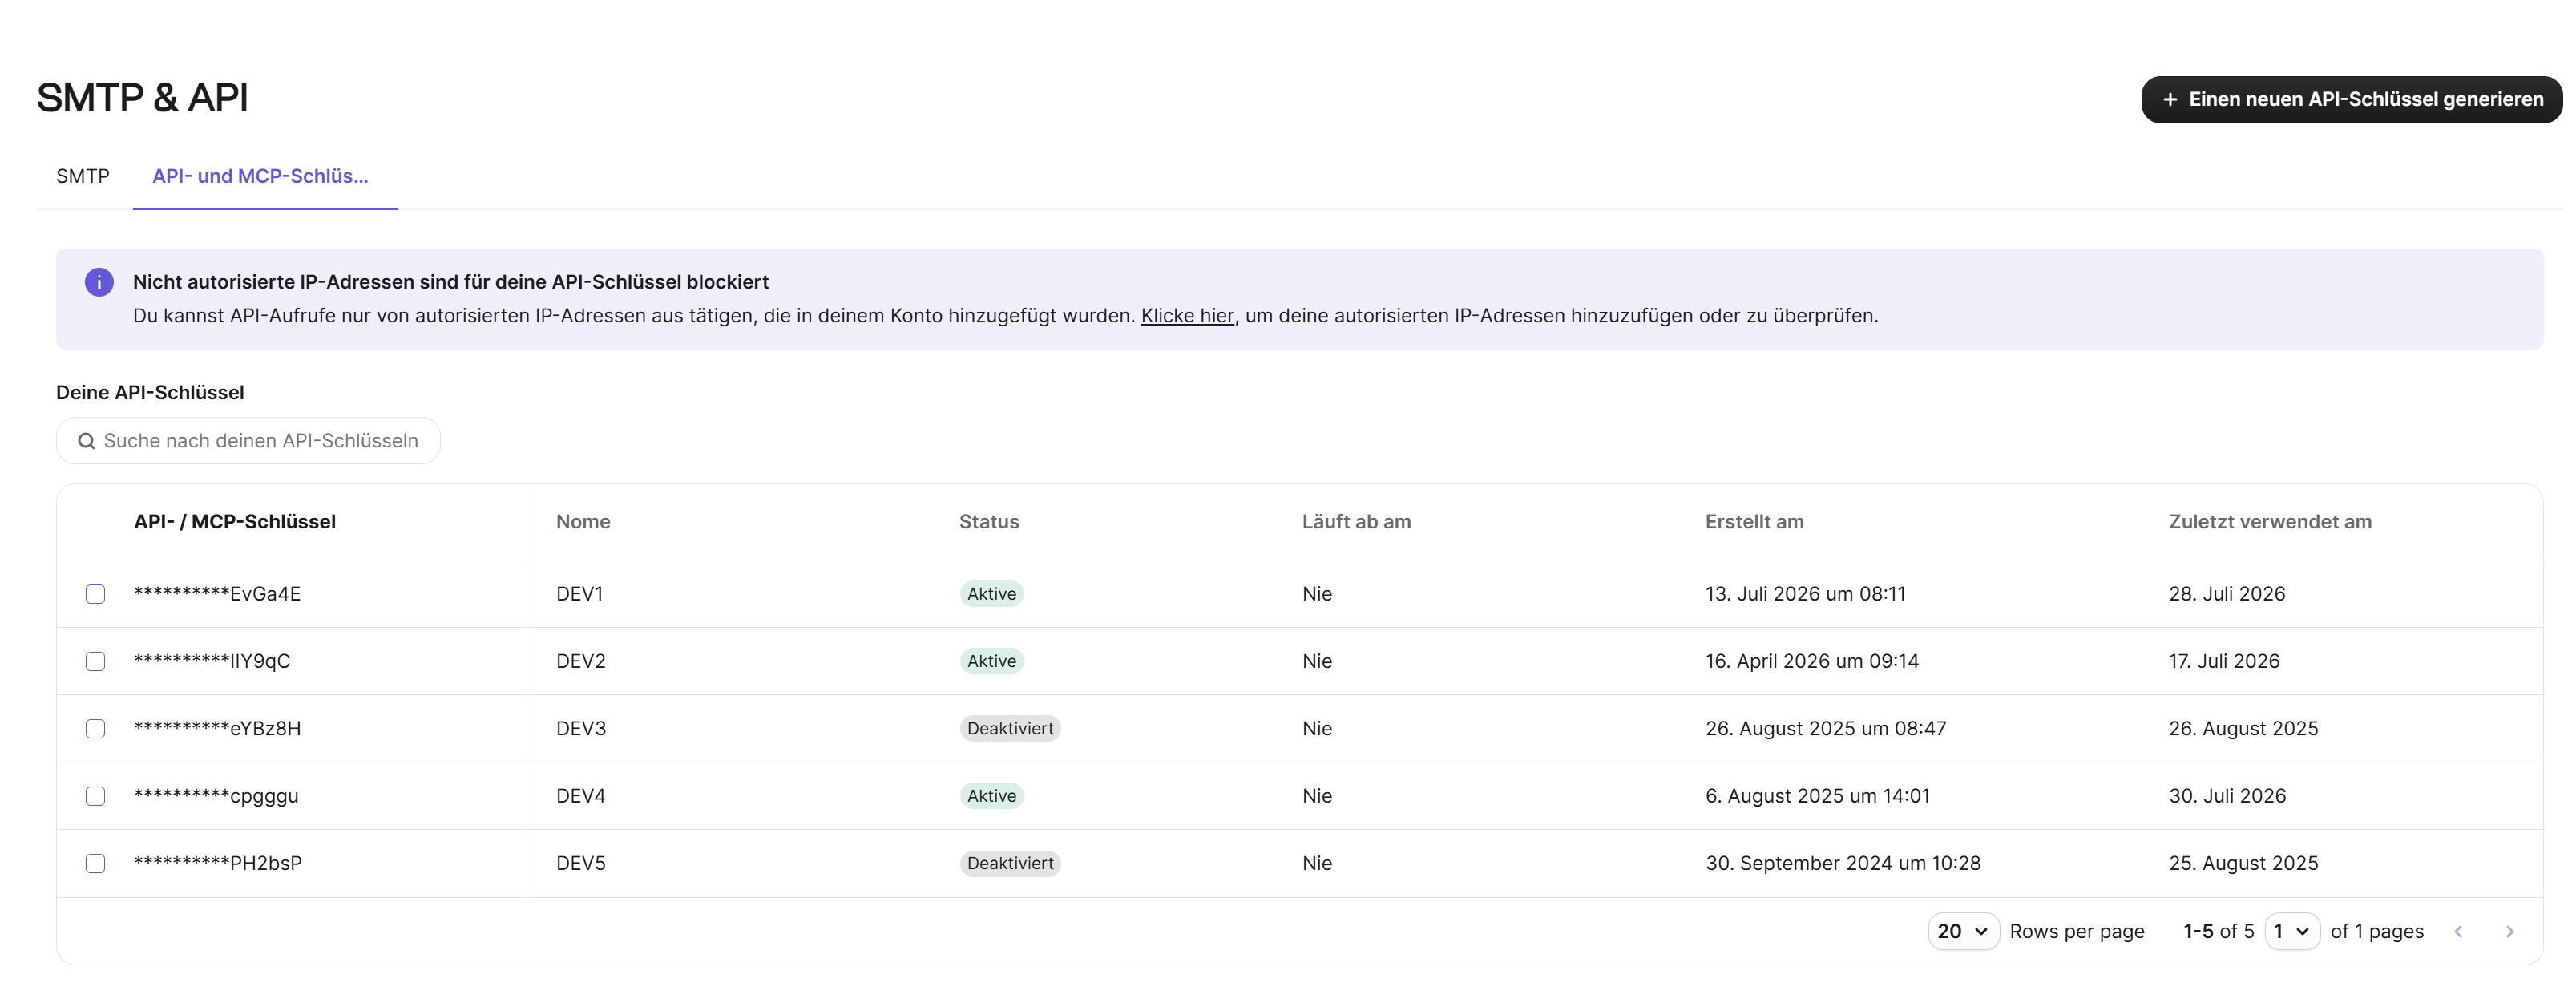Switch to the SMTP tab
The height and width of the screenshot is (999, 2576).
pos(83,176)
